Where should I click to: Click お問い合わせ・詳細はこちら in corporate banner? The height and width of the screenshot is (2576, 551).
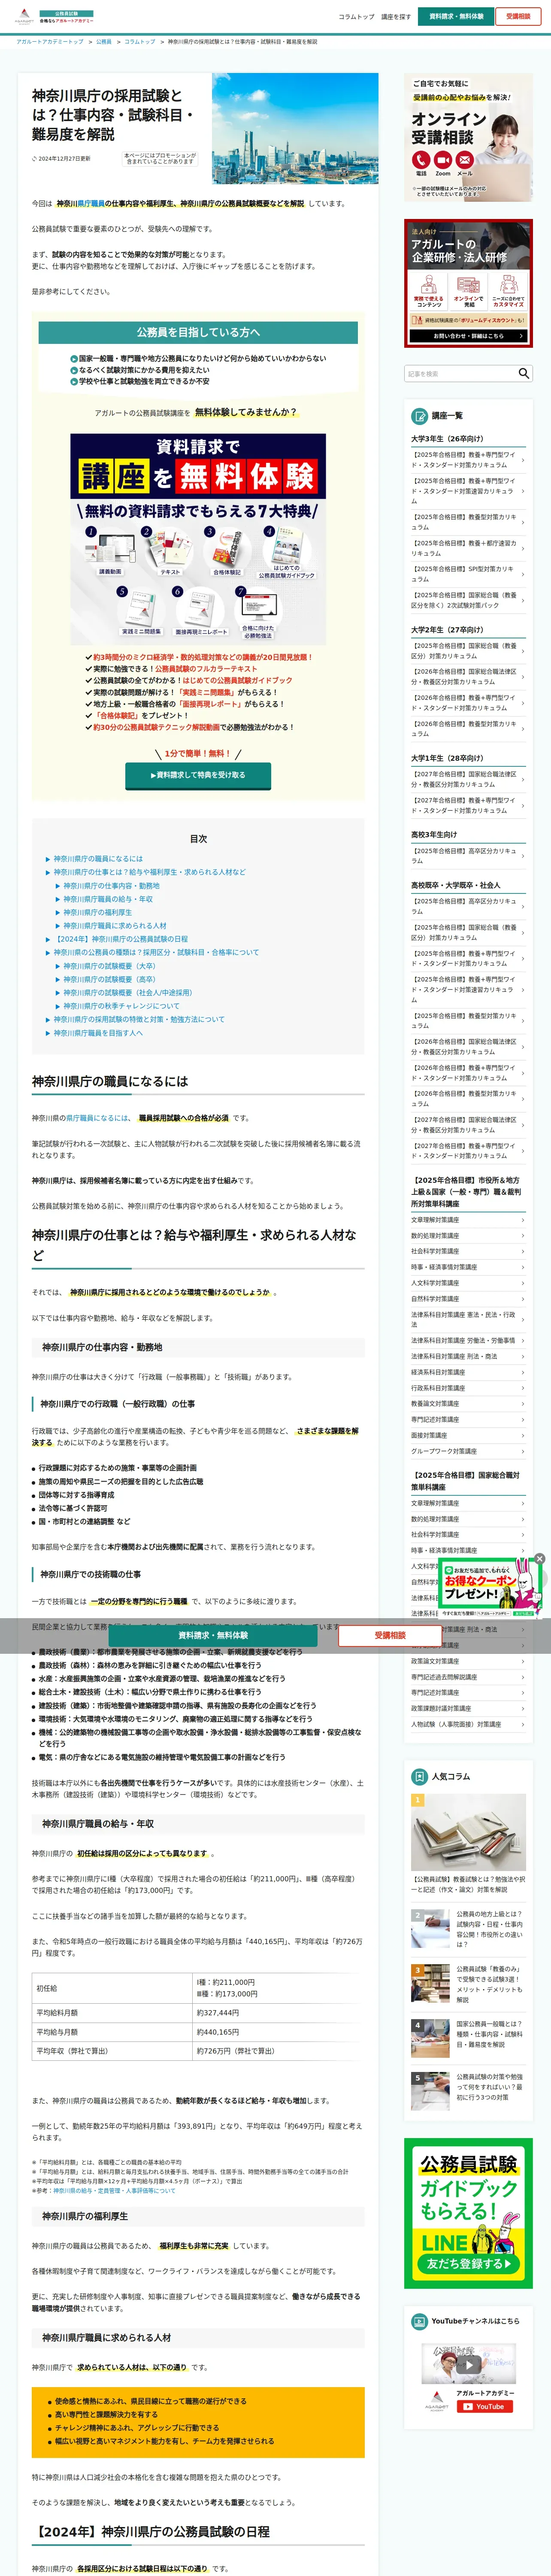point(468,336)
